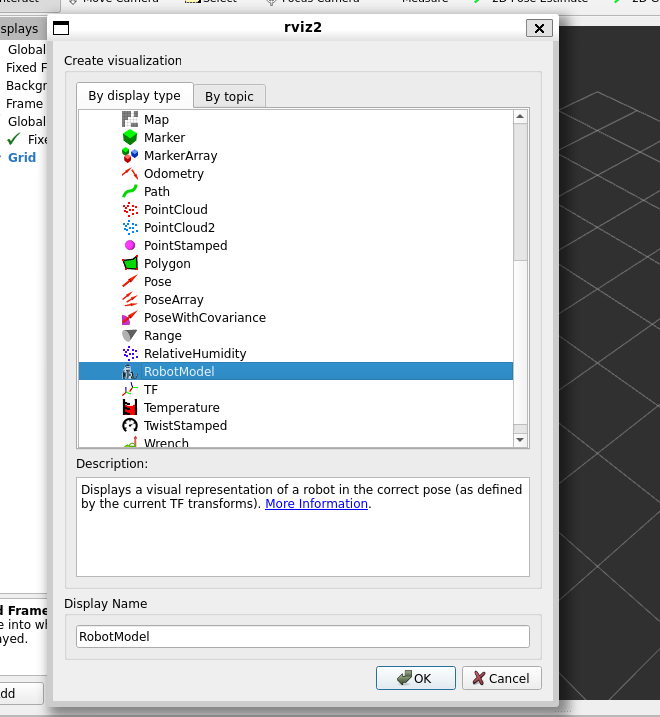Choose Odometry display type

[x=174, y=174]
